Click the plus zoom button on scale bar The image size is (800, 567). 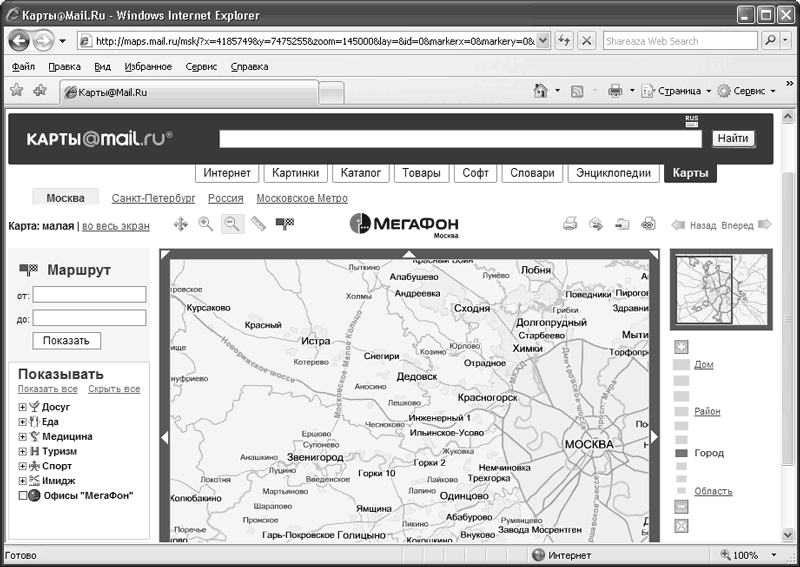681,347
